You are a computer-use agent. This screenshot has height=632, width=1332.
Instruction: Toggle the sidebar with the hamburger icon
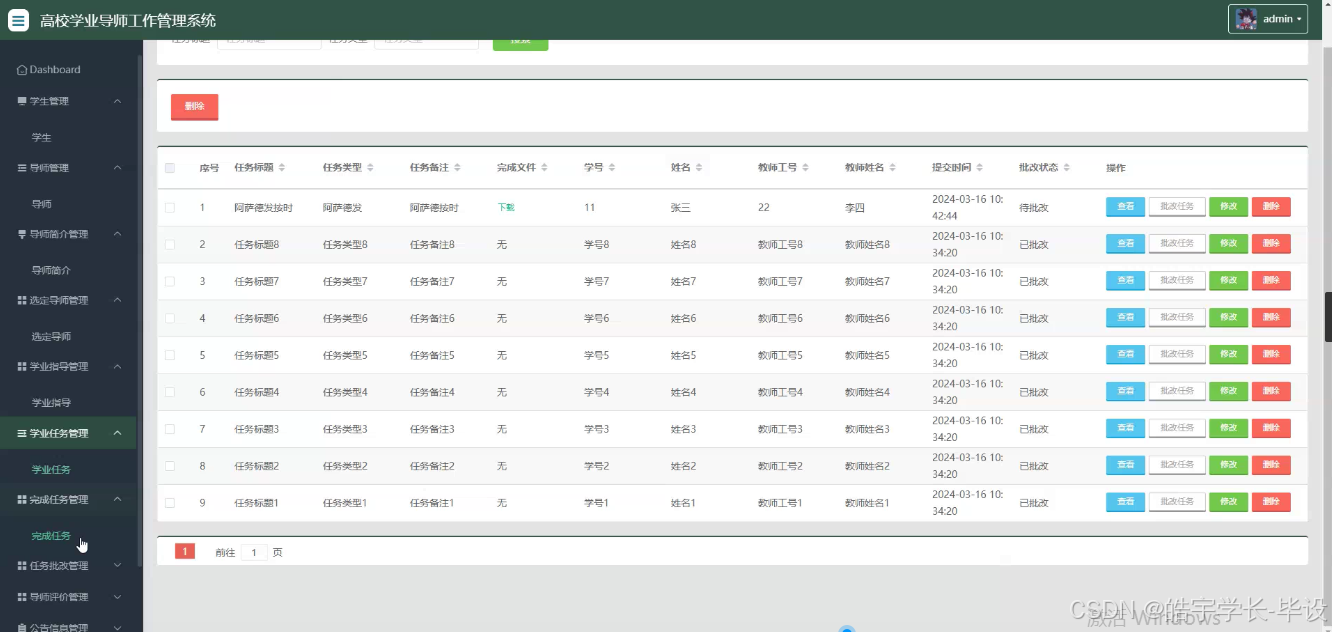pos(18,20)
